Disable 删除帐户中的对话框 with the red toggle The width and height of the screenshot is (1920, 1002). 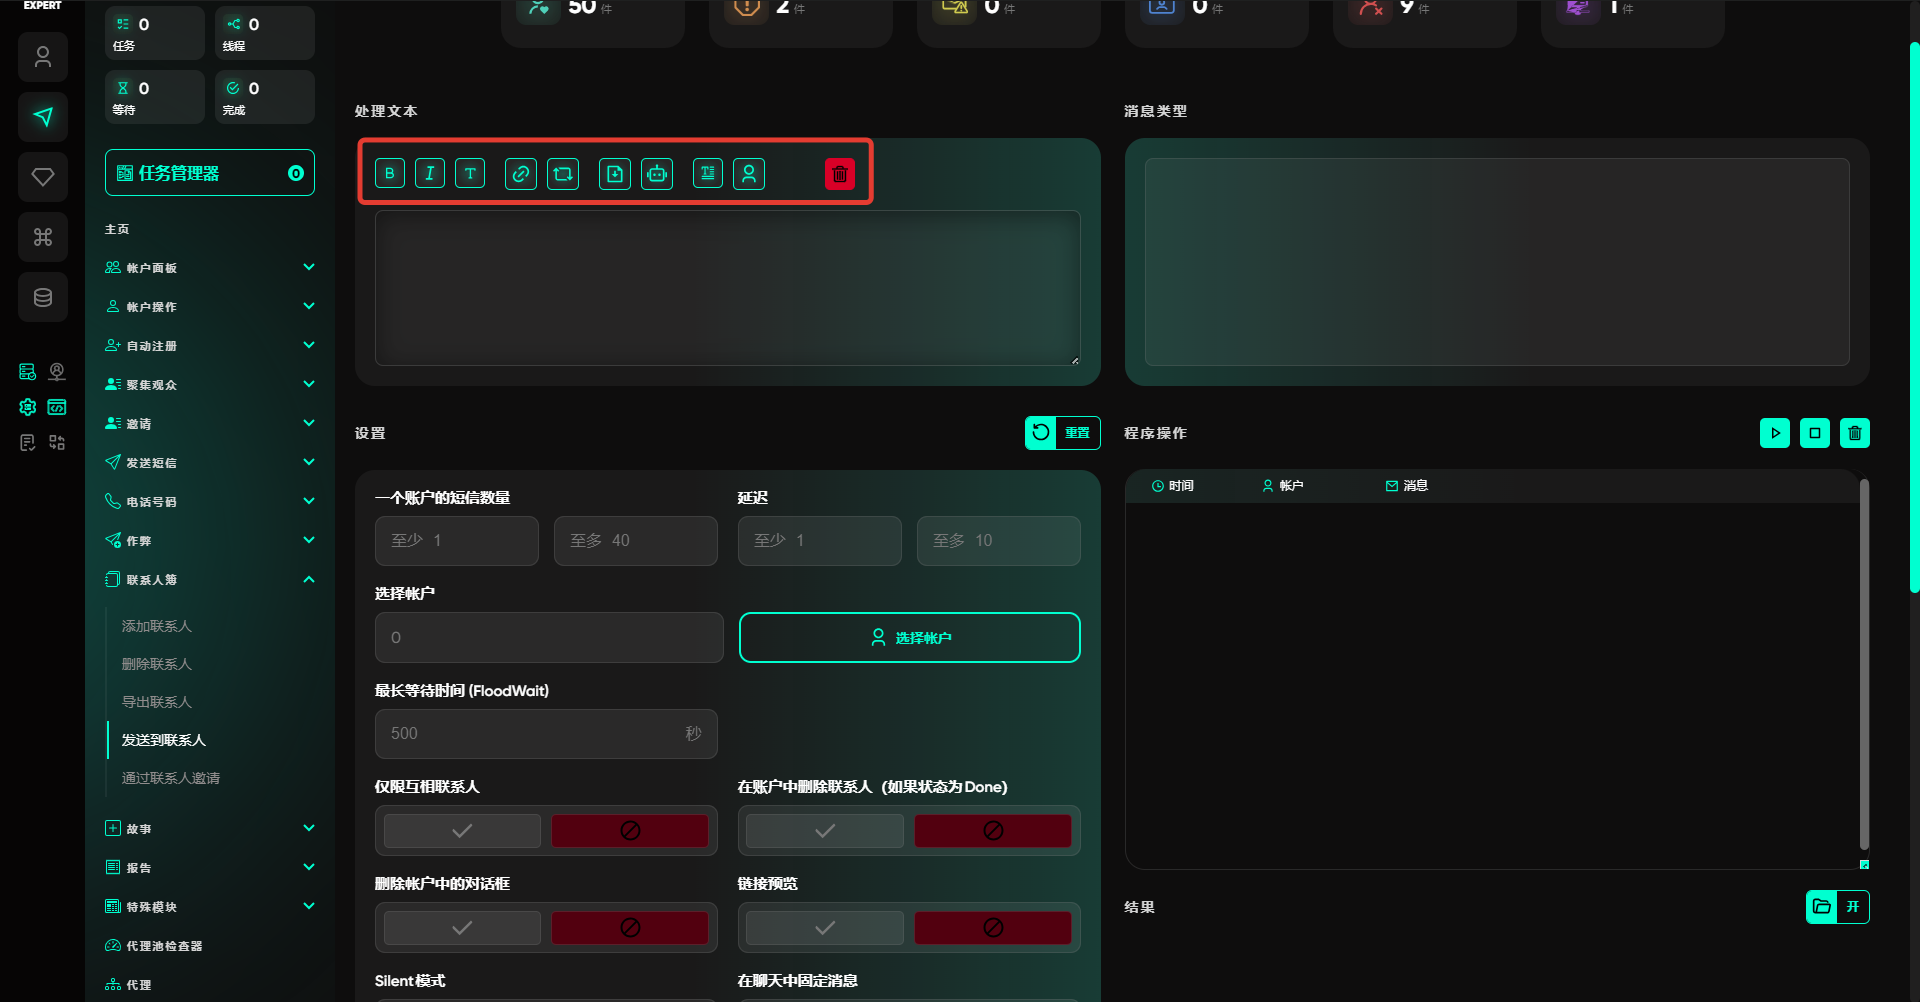pyautogui.click(x=630, y=928)
